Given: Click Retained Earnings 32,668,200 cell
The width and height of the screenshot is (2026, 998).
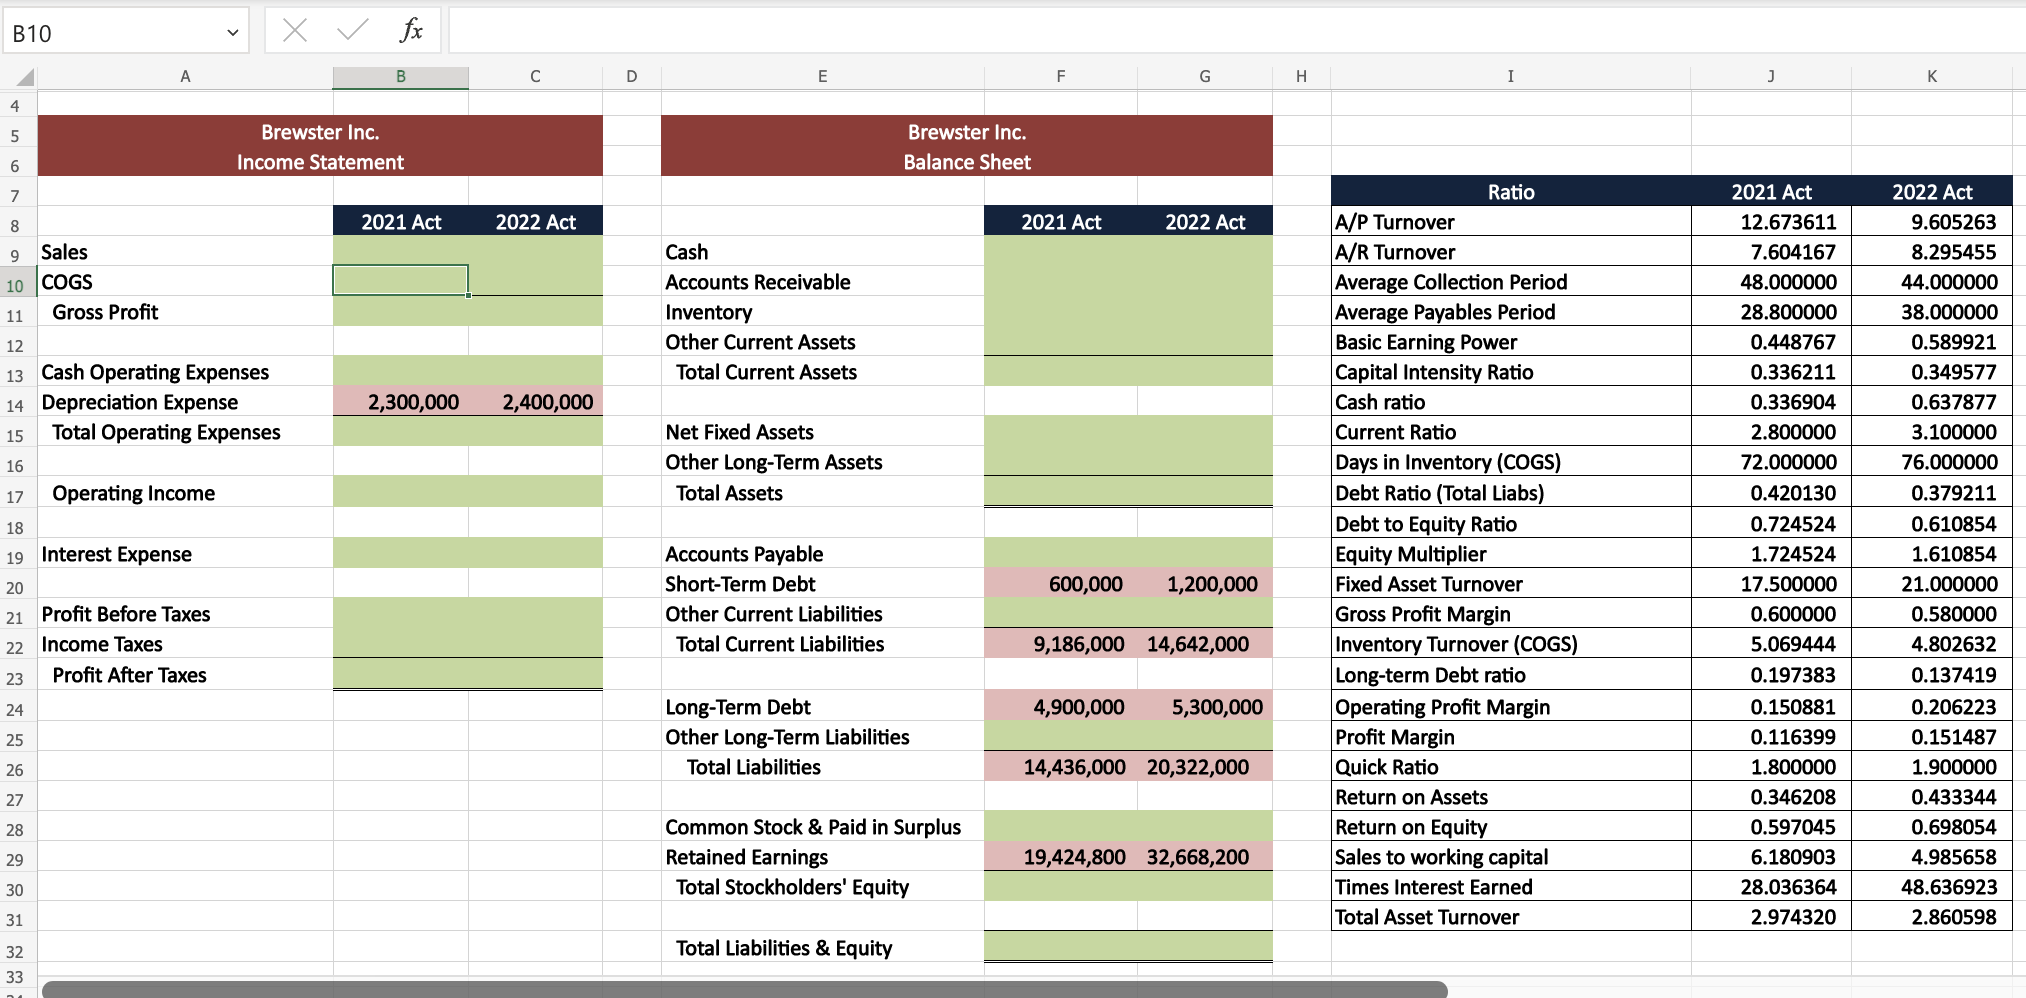Looking at the screenshot, I should coord(1204,857).
